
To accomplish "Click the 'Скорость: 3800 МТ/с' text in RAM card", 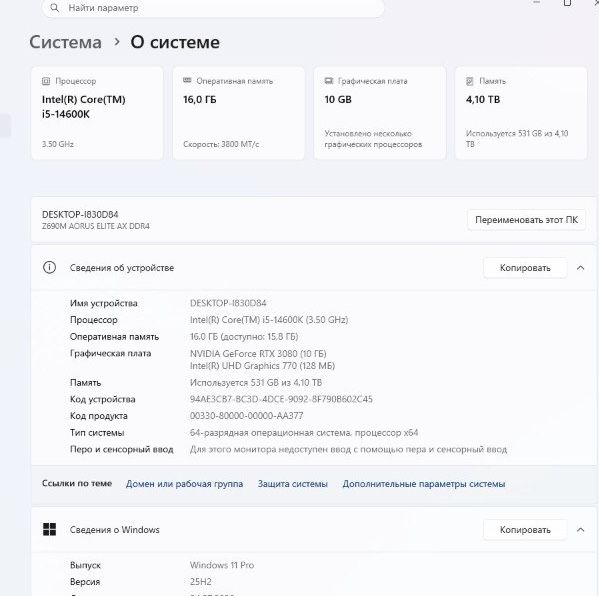I will 221,144.
